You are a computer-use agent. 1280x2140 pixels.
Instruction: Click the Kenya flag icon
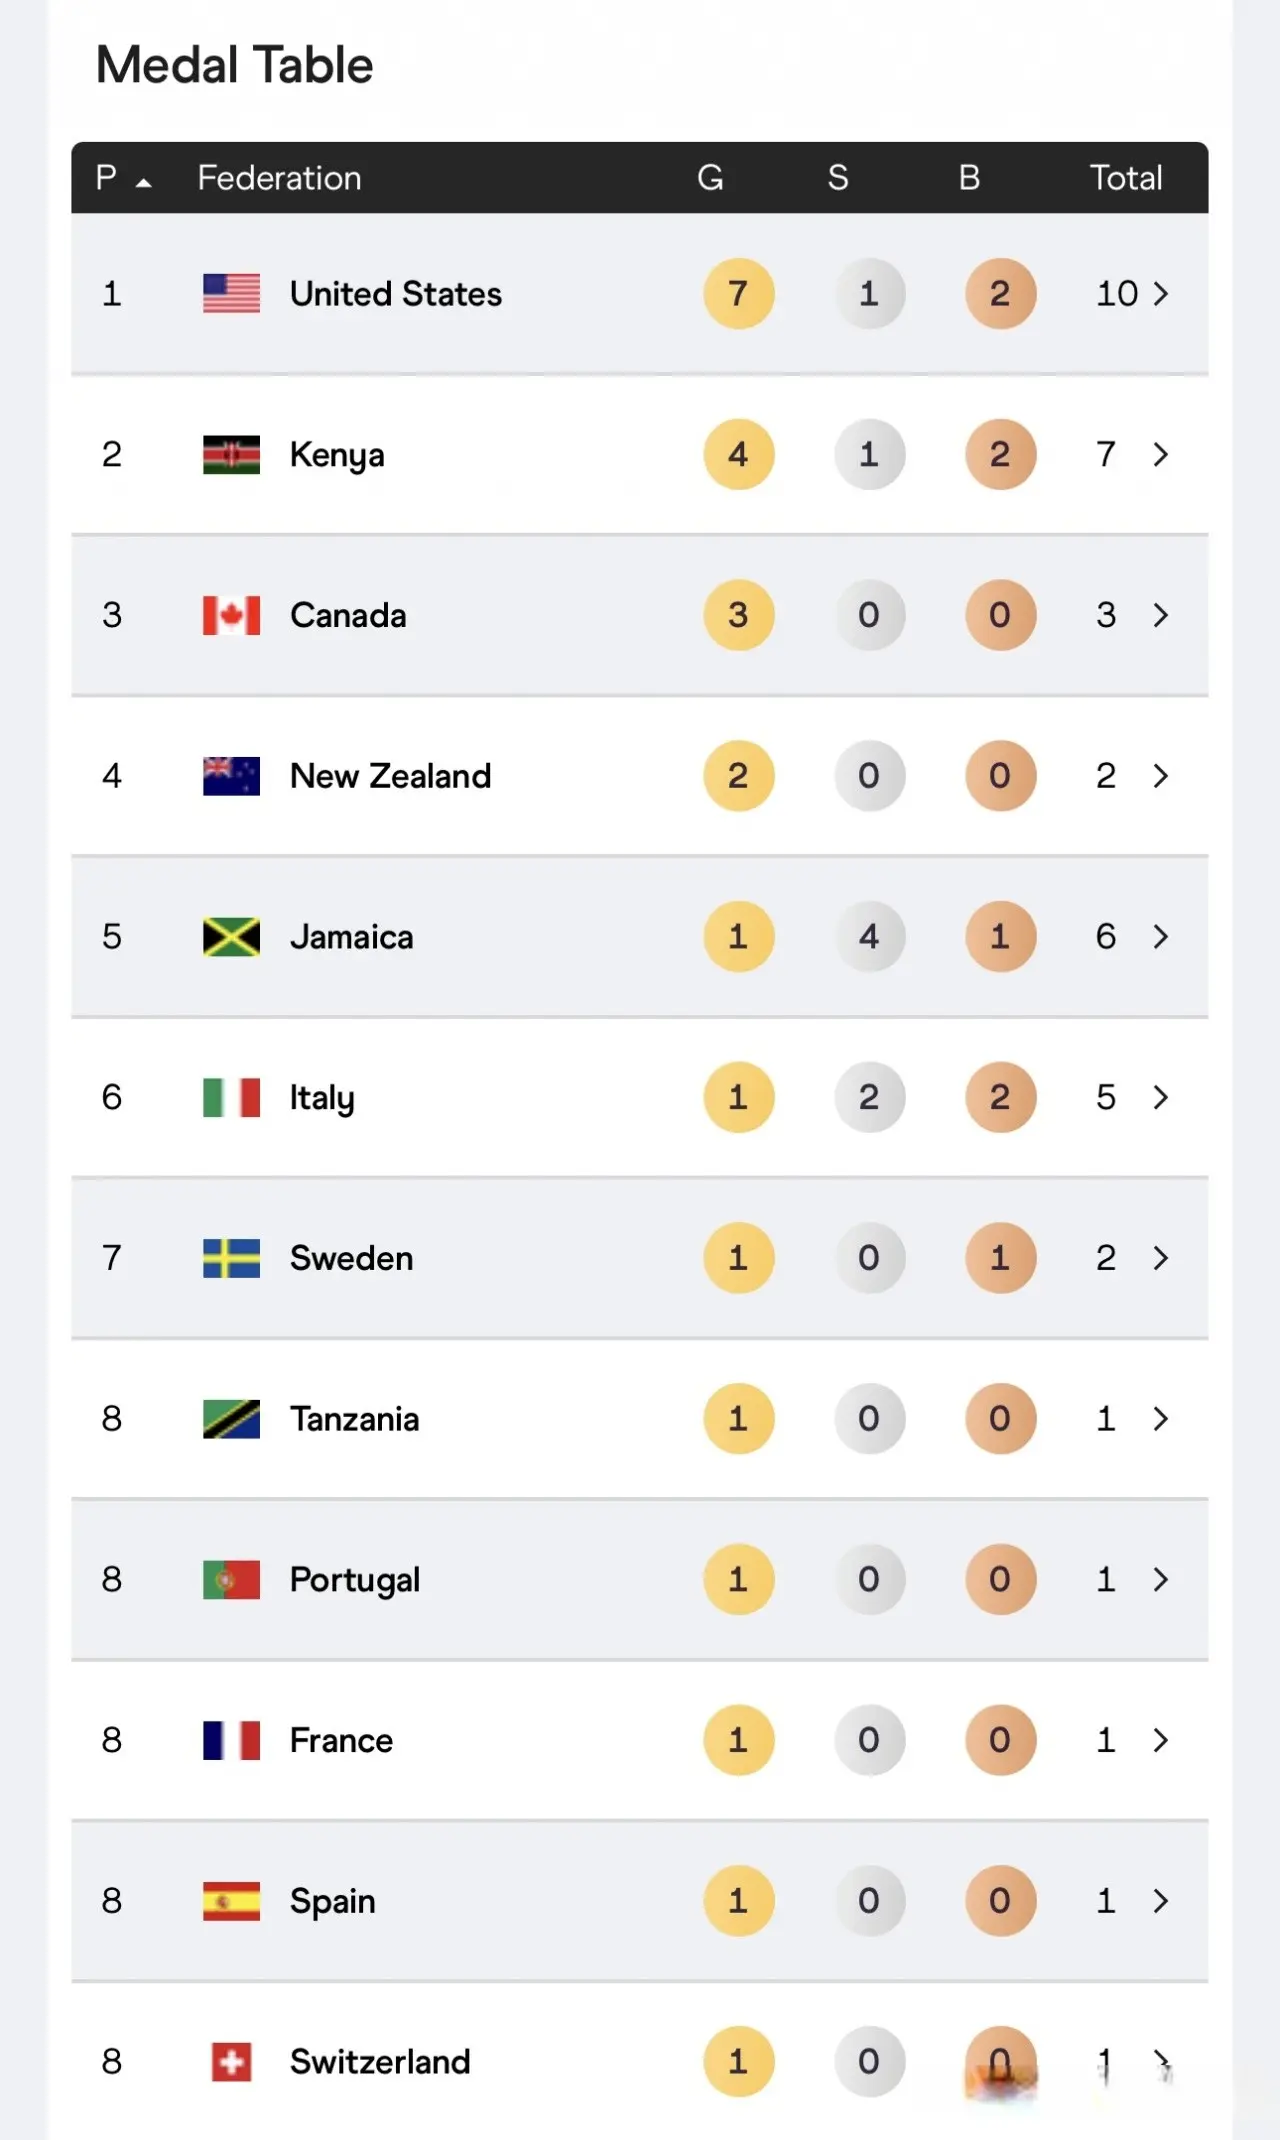click(231, 454)
